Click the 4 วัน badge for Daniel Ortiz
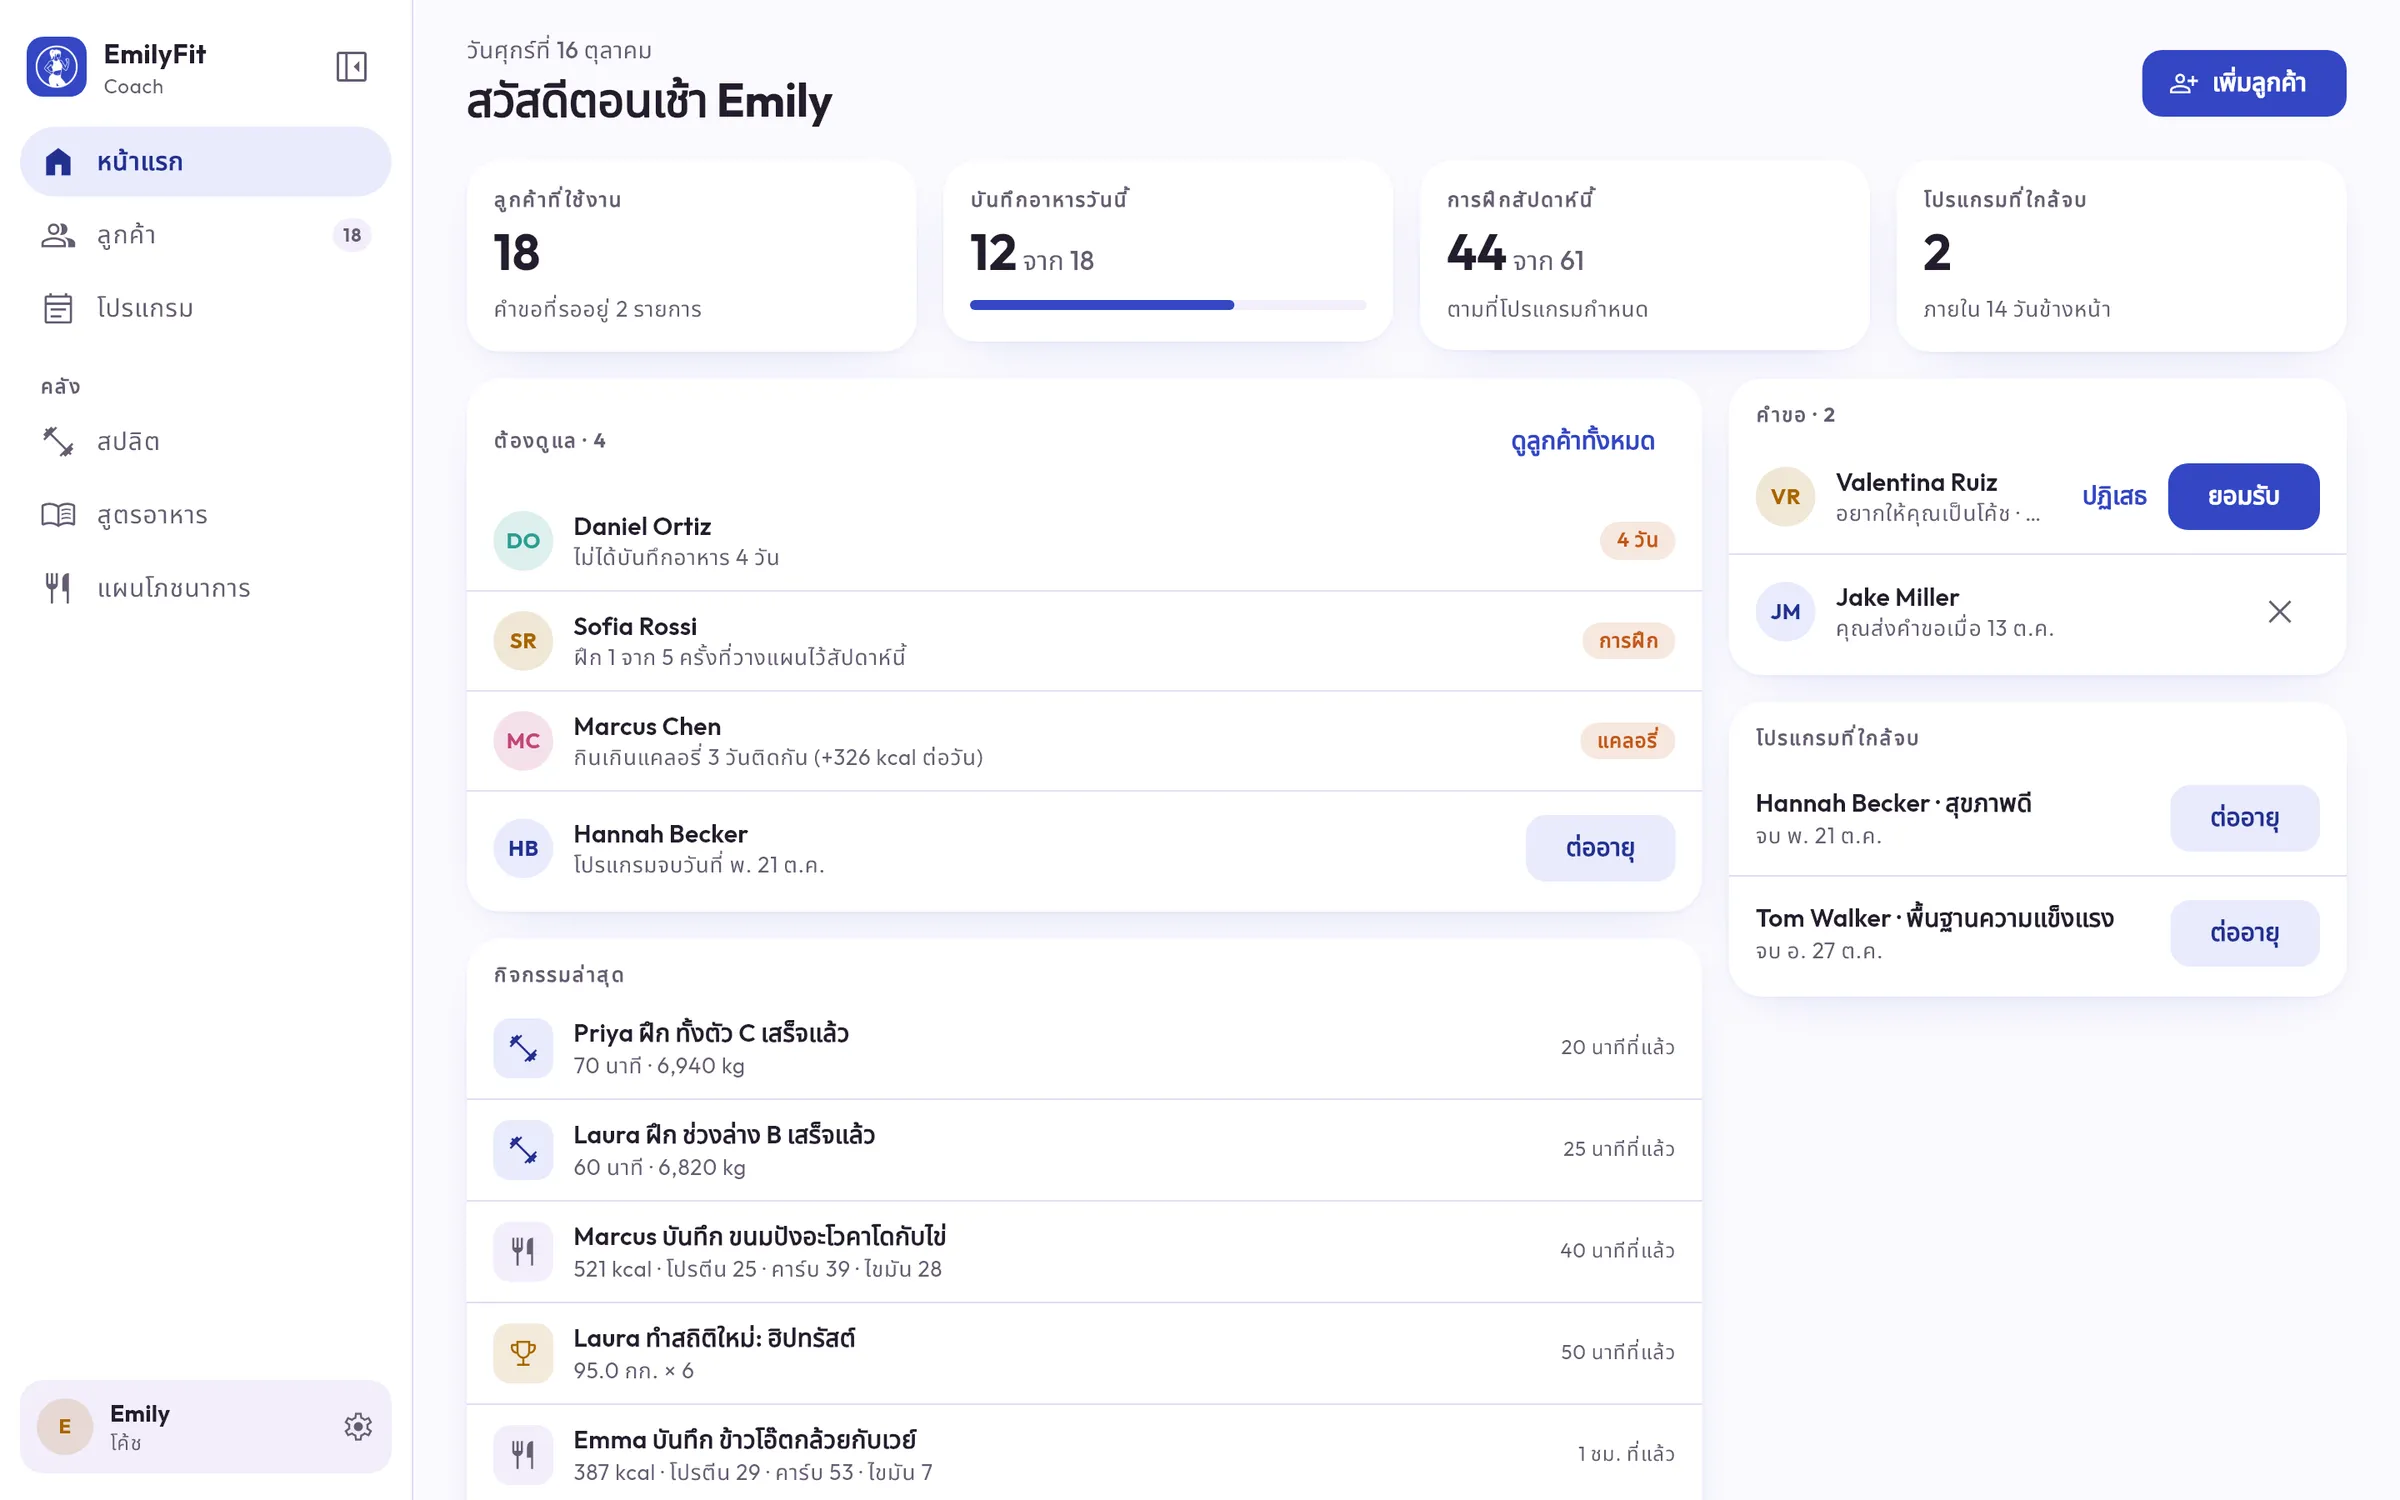This screenshot has height=1500, width=2400. coord(1637,540)
